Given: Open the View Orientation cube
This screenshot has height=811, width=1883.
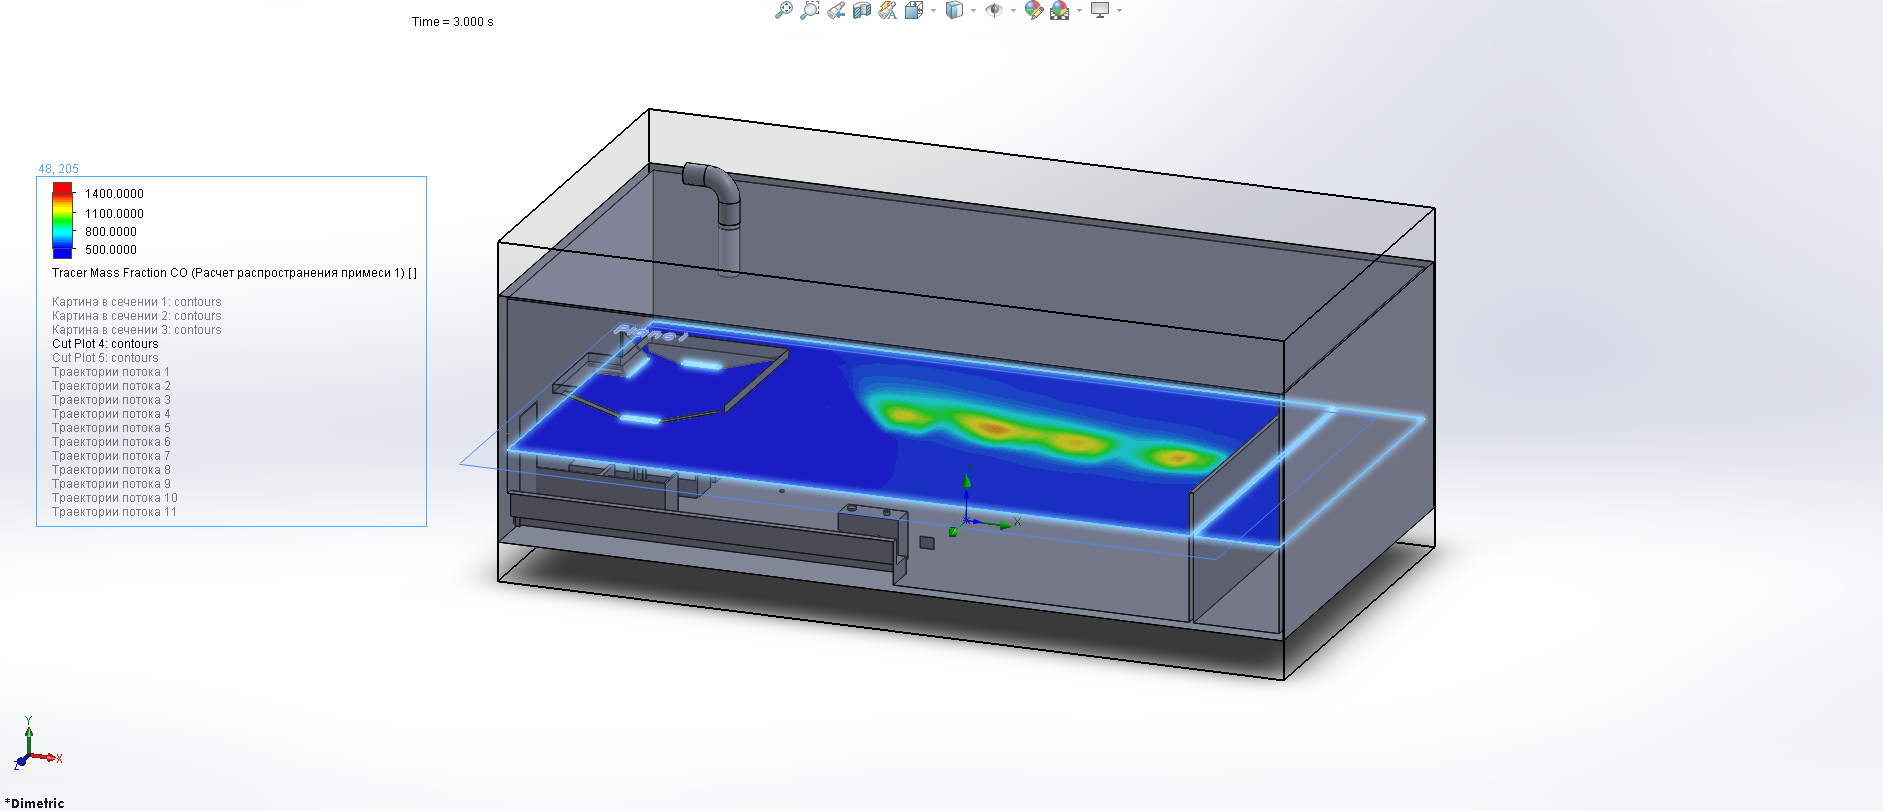Looking at the screenshot, I should click(x=914, y=10).
